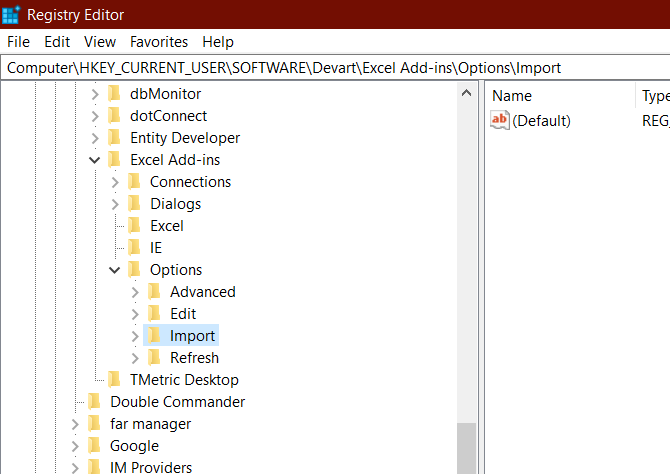Open the File menu
The width and height of the screenshot is (670, 474).
[18, 42]
